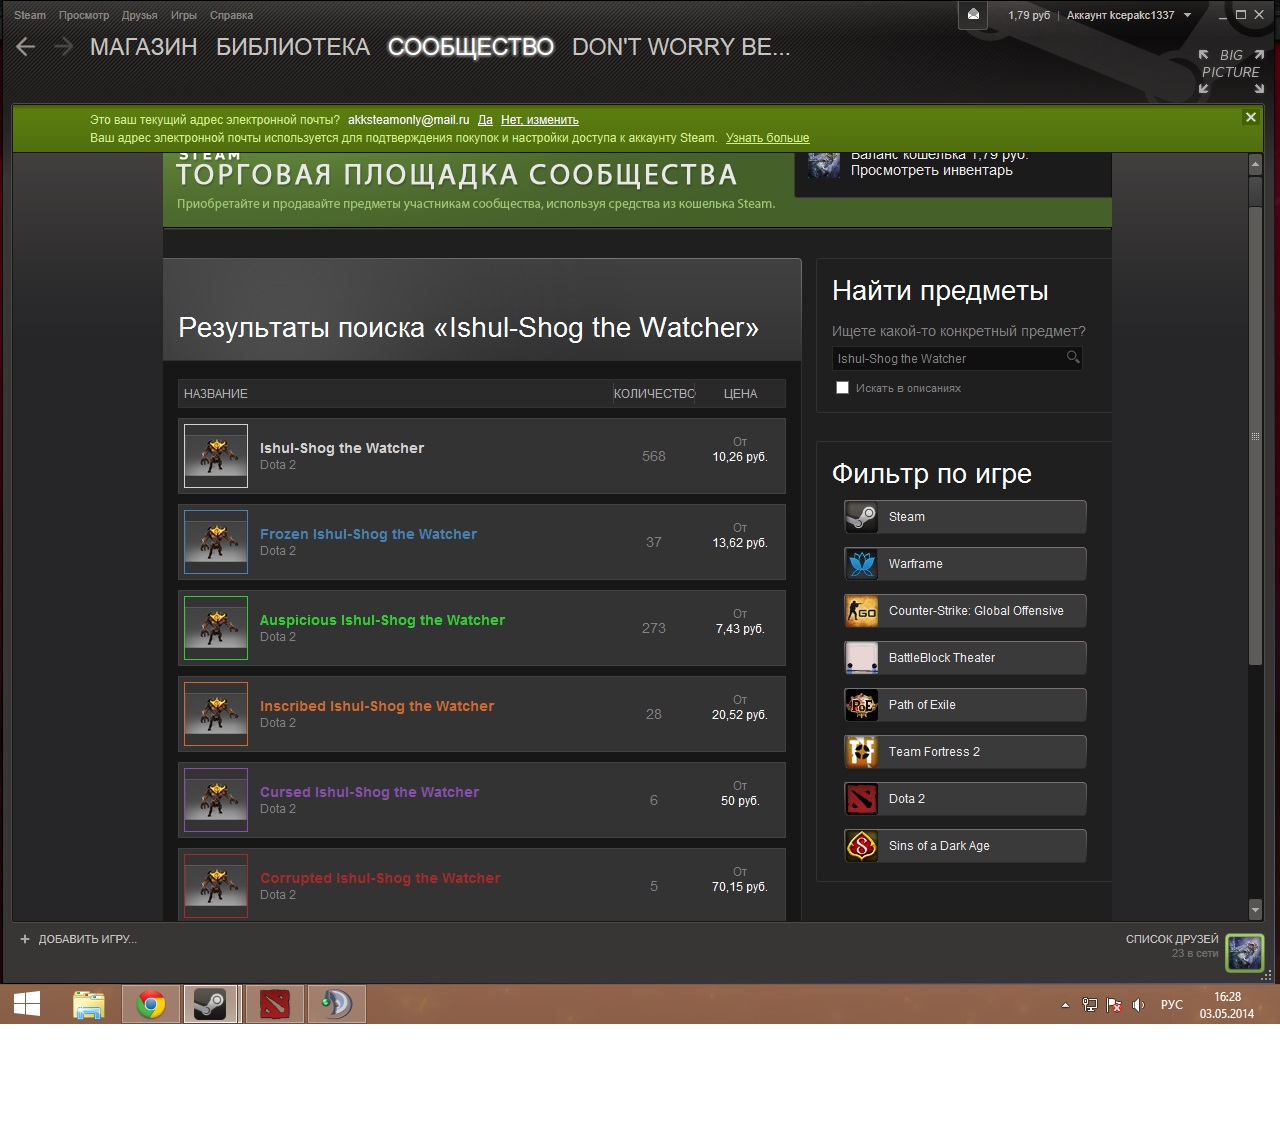Confirm email with Да link
The width and height of the screenshot is (1280, 1130).
[485, 120]
